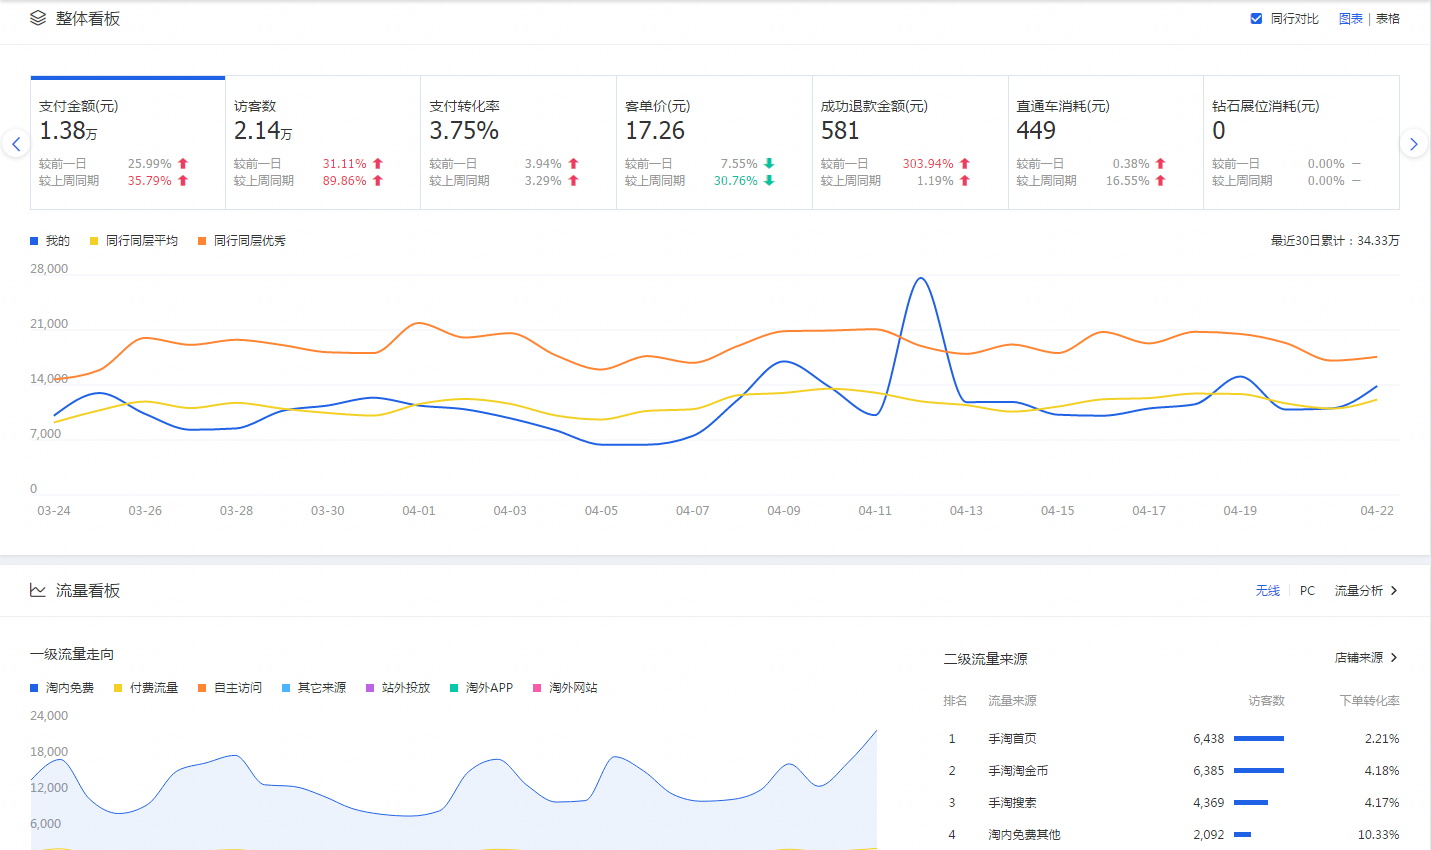Open 店铺来源 with its chevron

[1394, 658]
